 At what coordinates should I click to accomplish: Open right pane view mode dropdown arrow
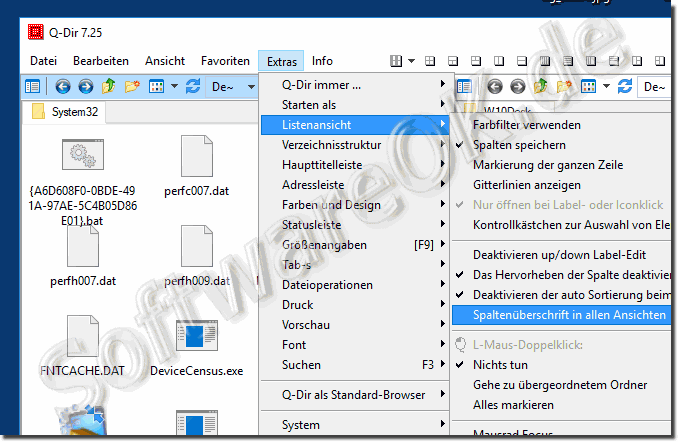click(606, 86)
